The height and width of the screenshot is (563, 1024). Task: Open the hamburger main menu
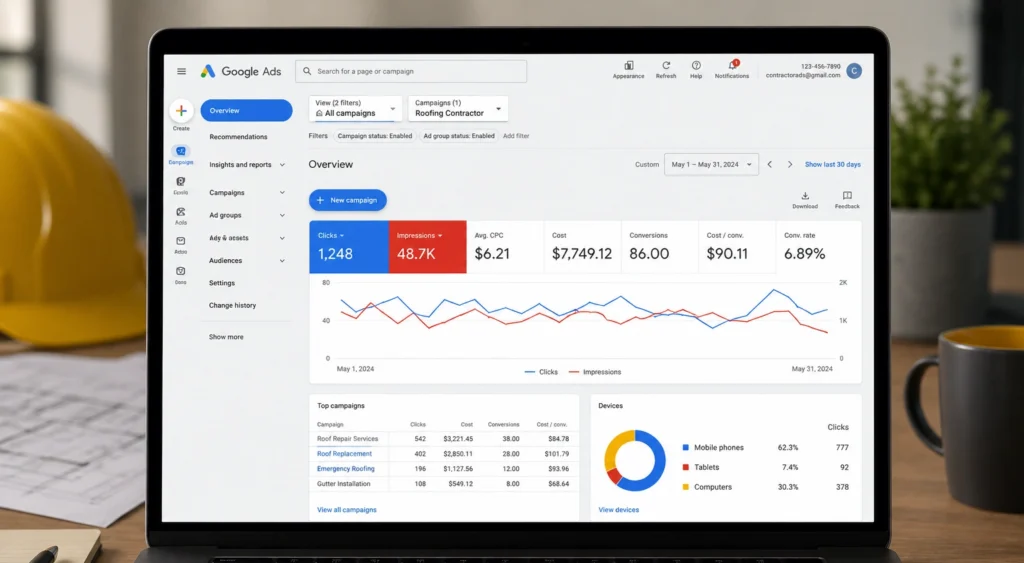(182, 71)
